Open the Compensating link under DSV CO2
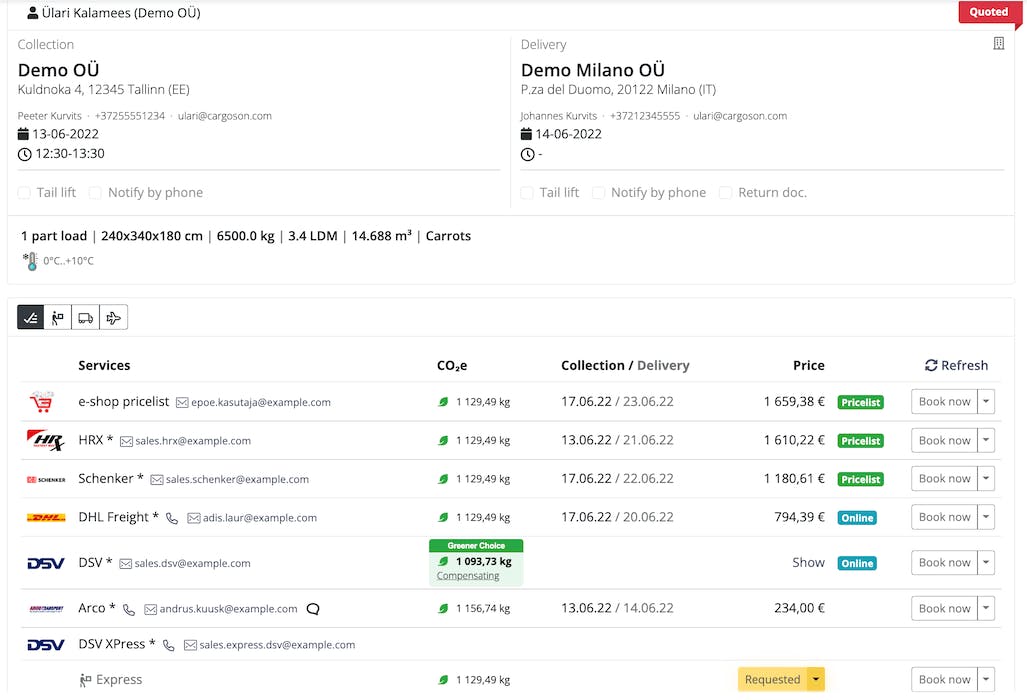 [468, 576]
